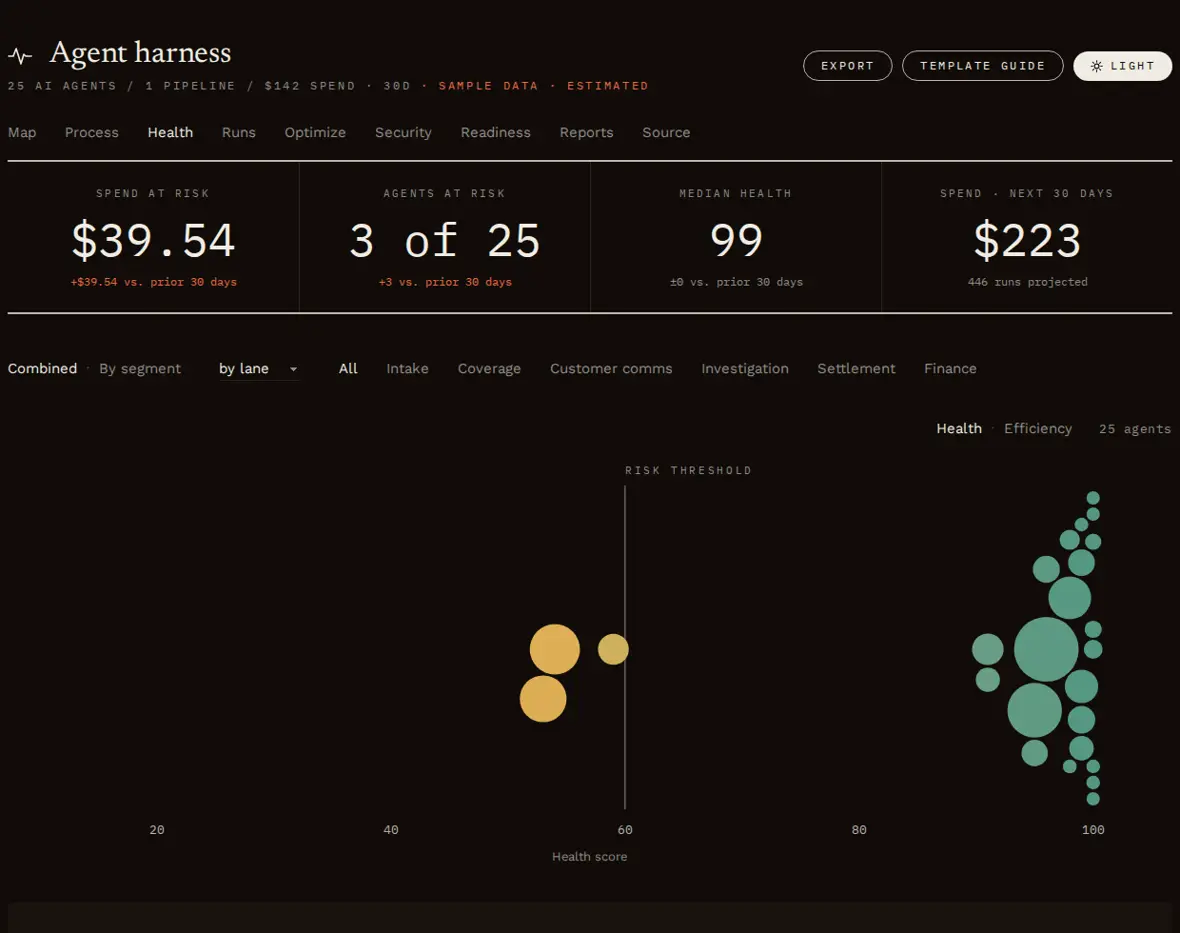Screen dimensions: 1180x933
Task: Click the Health score axis label
Action: tap(589, 856)
